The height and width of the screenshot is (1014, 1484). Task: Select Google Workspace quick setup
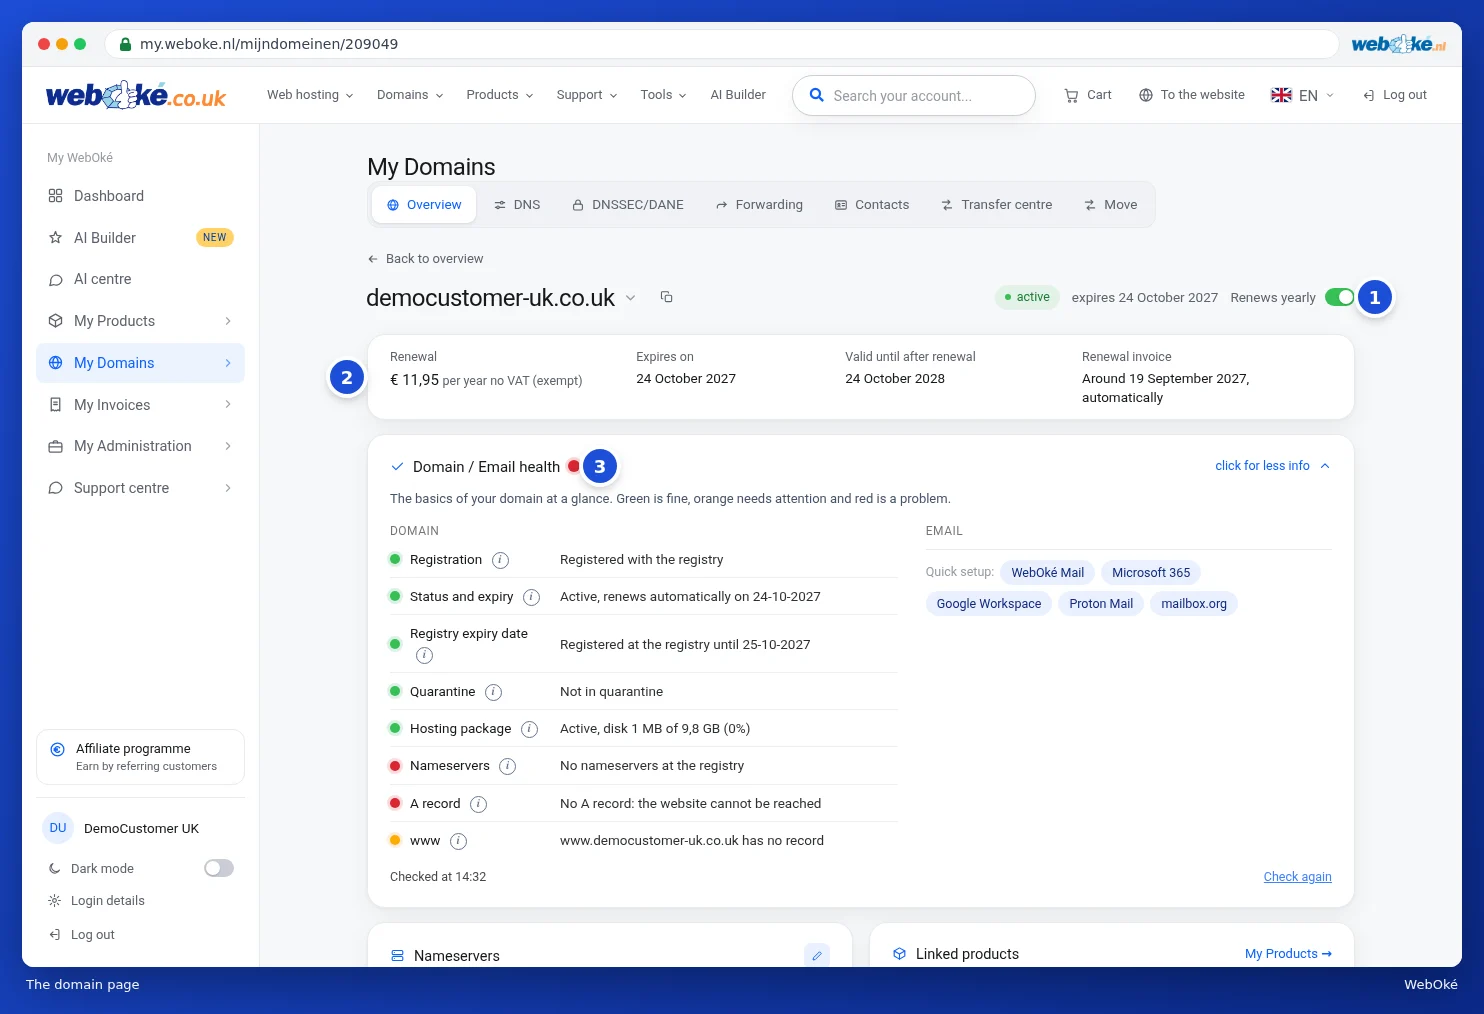click(x=989, y=604)
